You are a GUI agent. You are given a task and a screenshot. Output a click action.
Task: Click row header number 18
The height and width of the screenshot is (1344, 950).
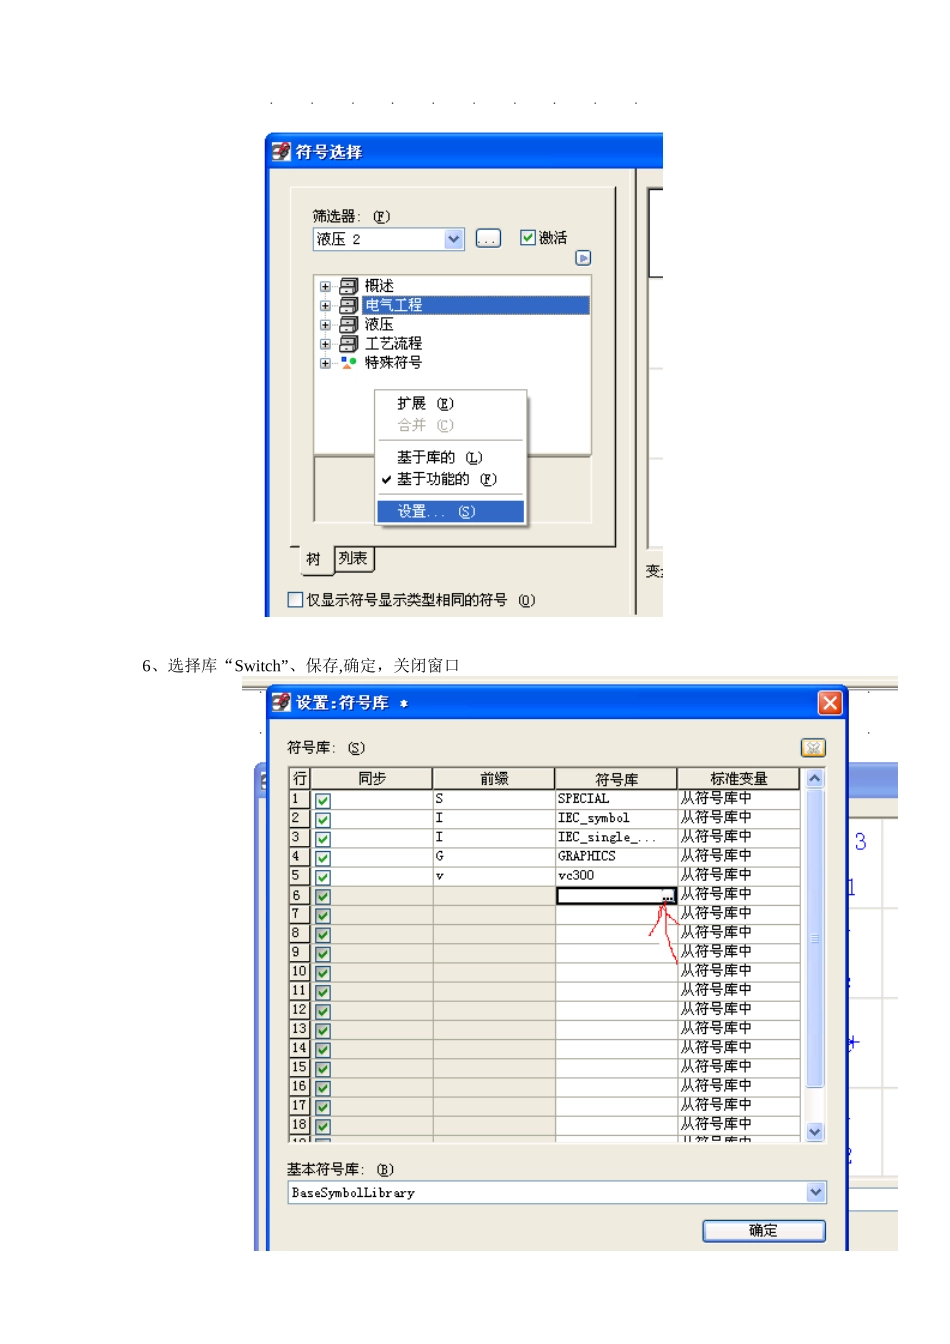tap(299, 1125)
